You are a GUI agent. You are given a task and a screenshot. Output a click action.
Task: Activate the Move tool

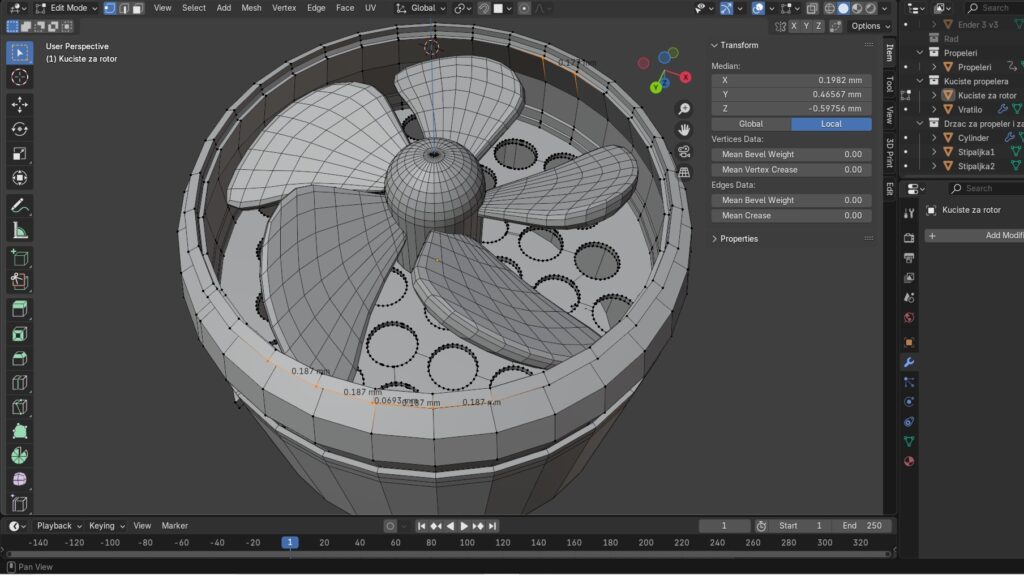pos(20,105)
